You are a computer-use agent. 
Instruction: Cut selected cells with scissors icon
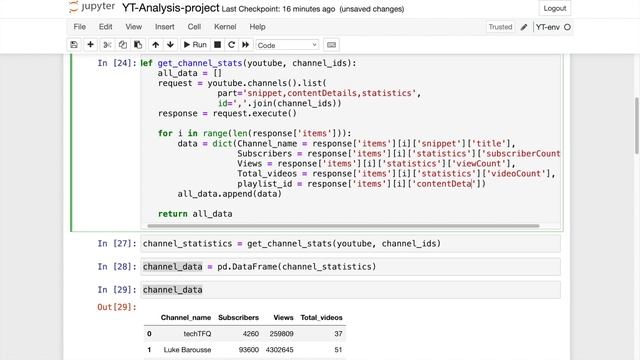pyautogui.click(x=107, y=45)
